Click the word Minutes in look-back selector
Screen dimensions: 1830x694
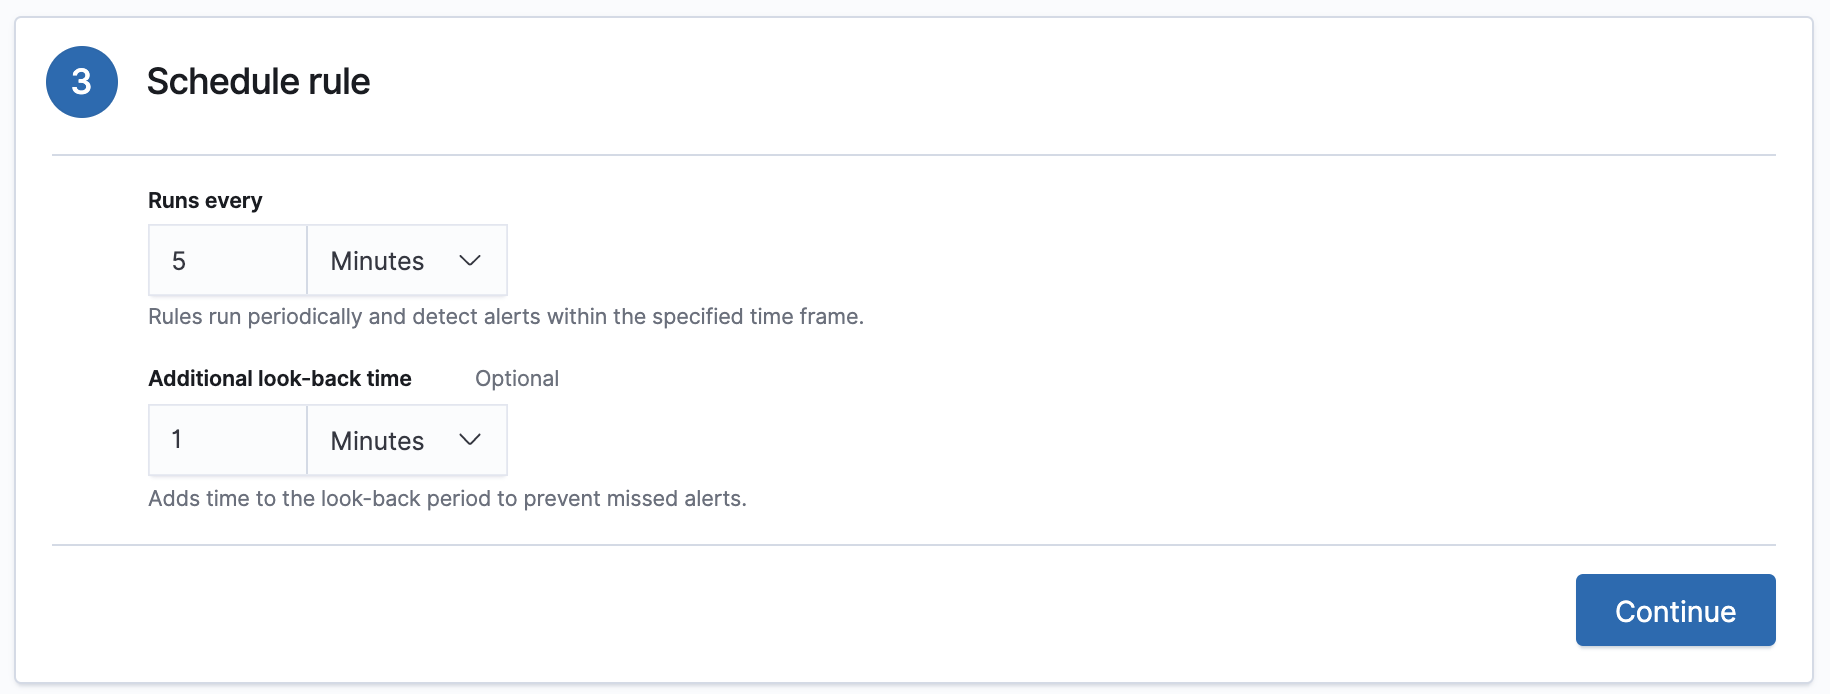click(x=377, y=441)
